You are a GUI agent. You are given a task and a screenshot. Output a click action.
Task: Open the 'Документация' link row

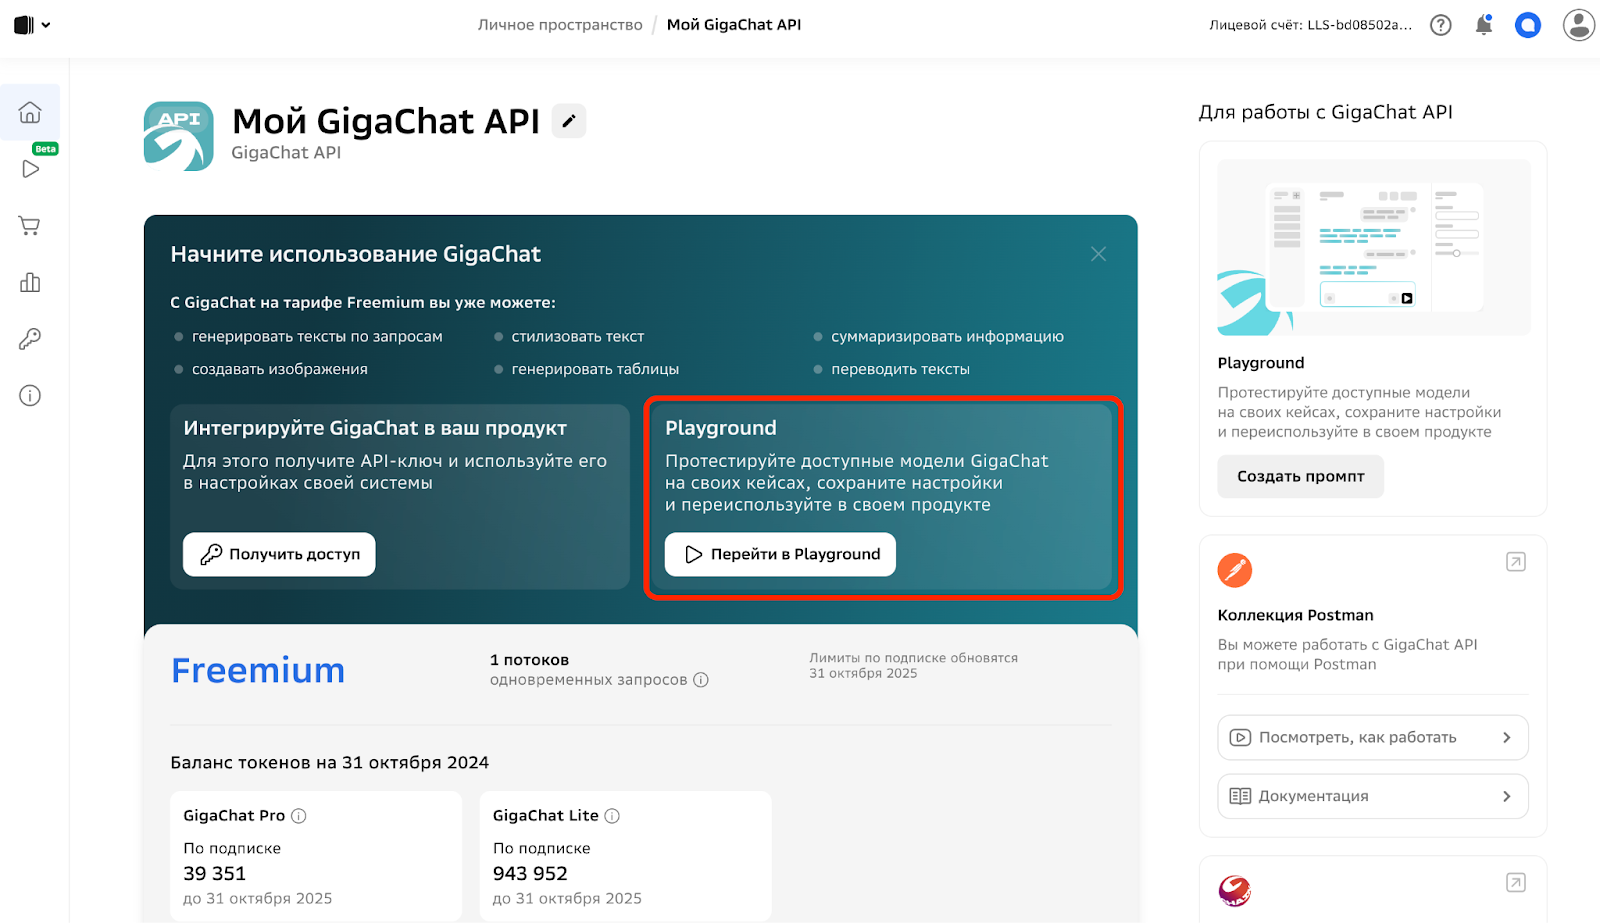[1373, 796]
